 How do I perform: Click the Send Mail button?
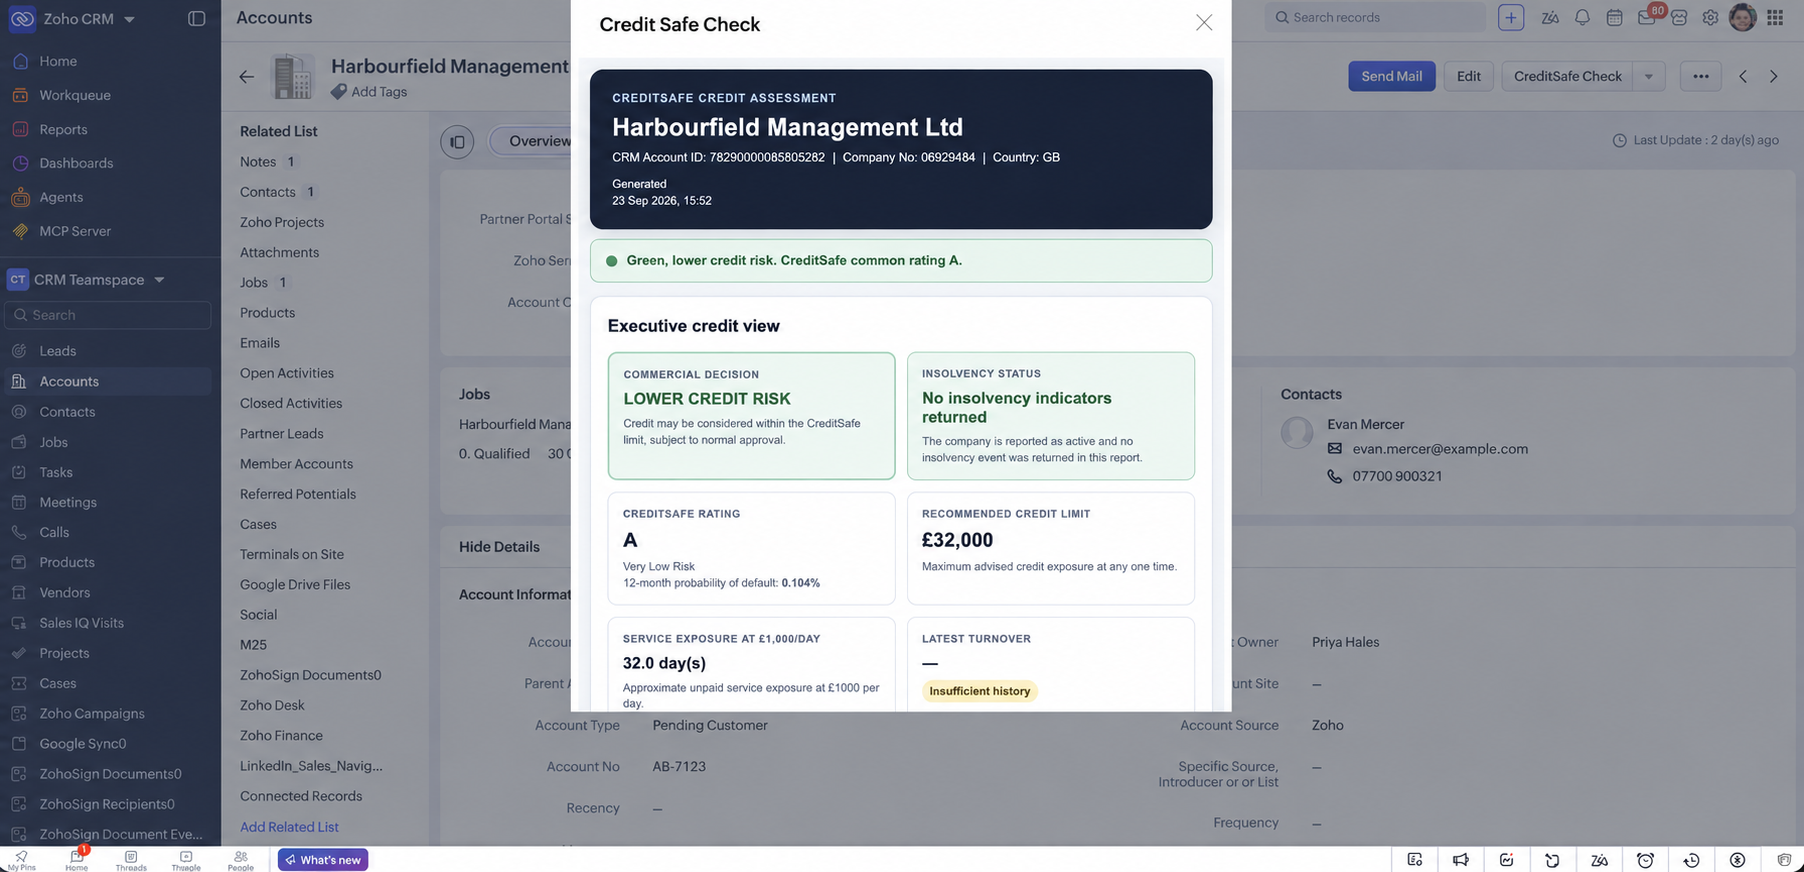pyautogui.click(x=1391, y=76)
